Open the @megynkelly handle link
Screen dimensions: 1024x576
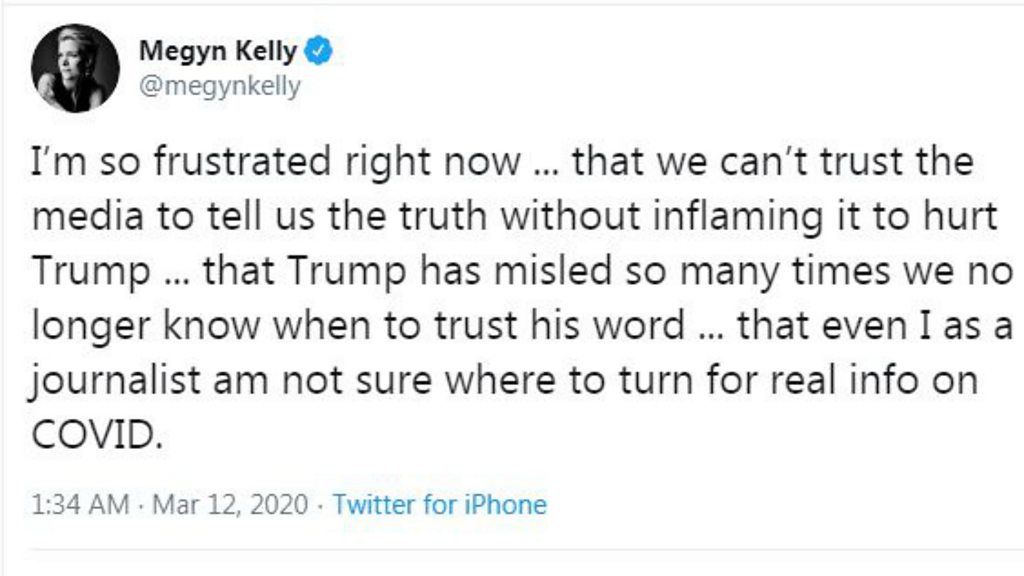219,87
